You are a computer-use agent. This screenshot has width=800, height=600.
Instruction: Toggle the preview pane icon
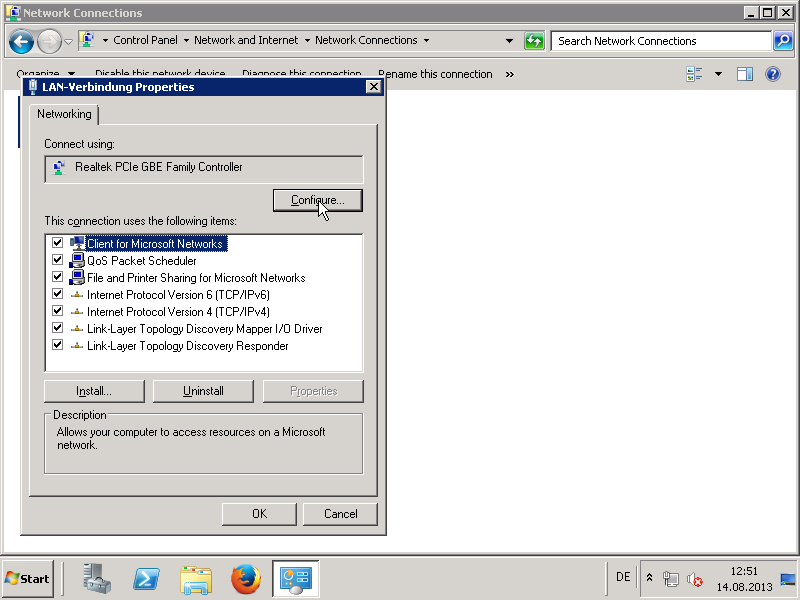pos(745,74)
